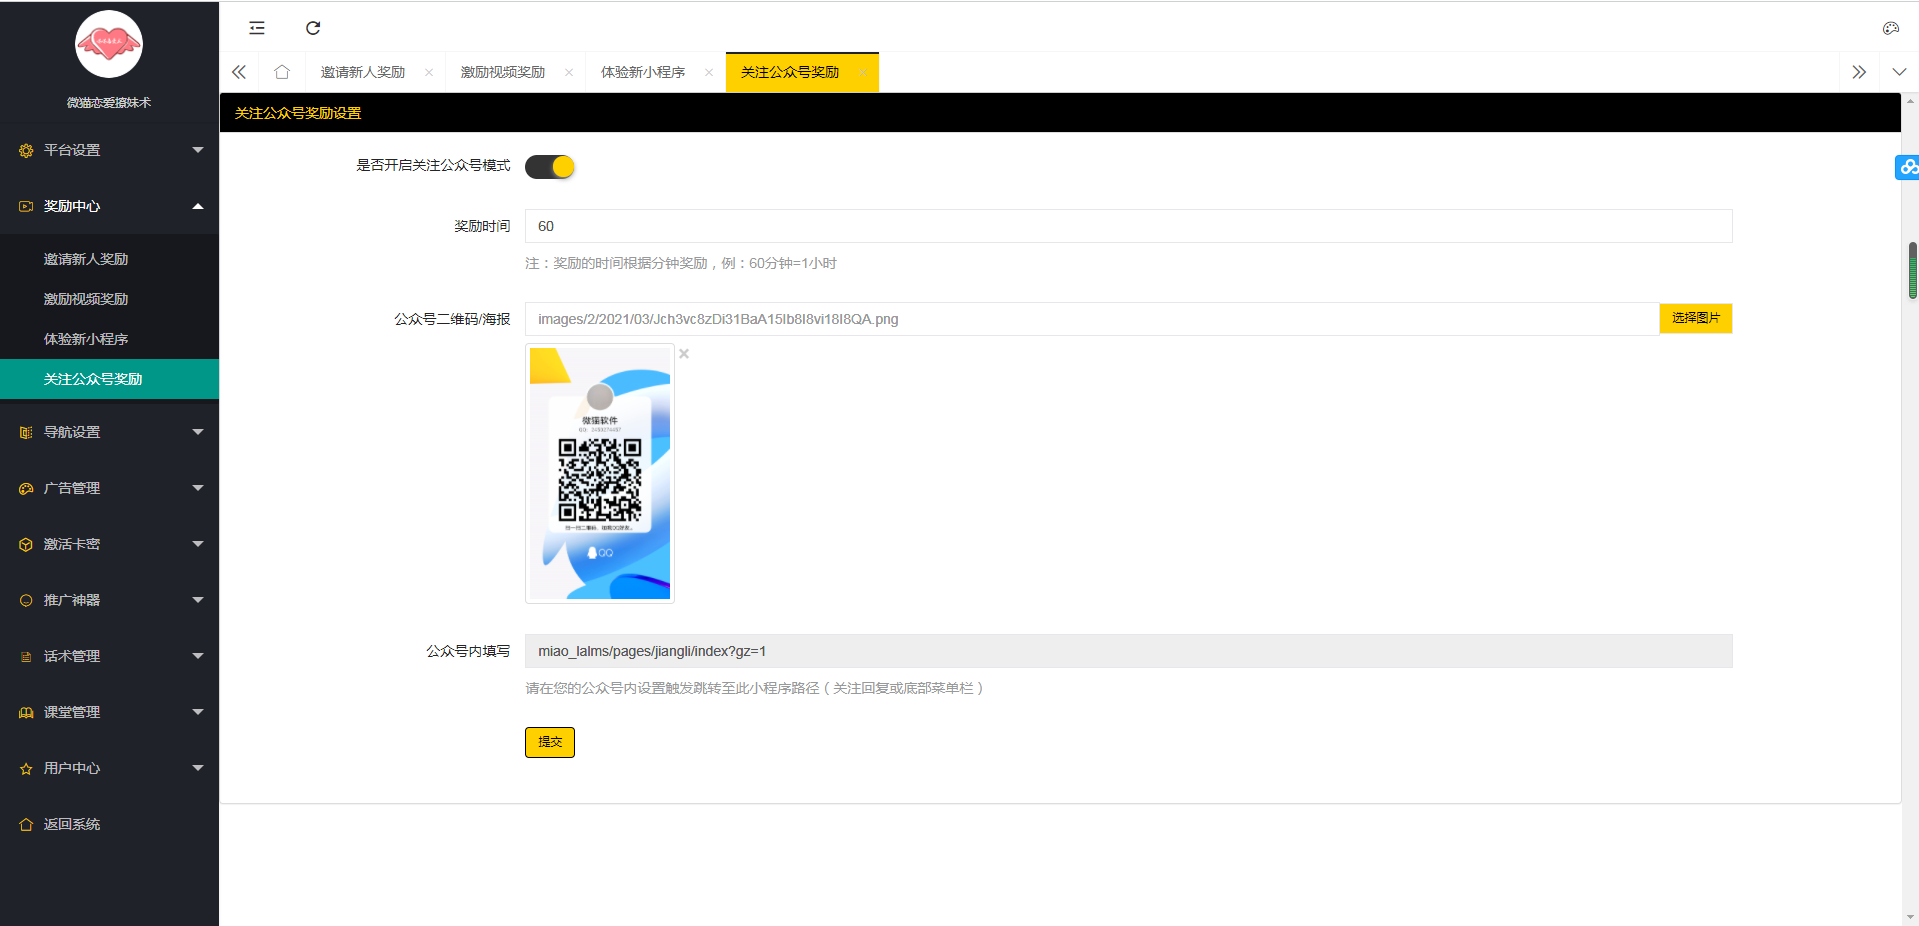
Task: Refresh the current page
Action: point(313,28)
